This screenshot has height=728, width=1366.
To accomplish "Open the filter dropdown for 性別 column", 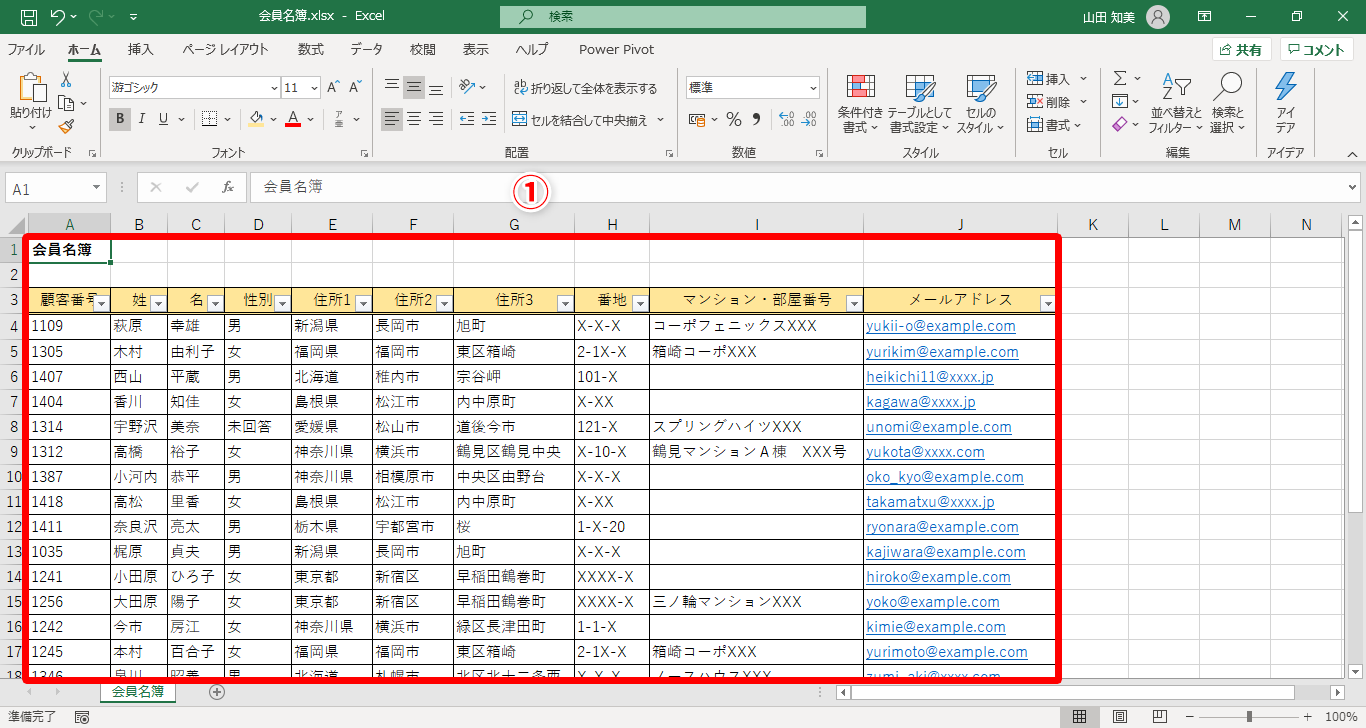I will (282, 303).
